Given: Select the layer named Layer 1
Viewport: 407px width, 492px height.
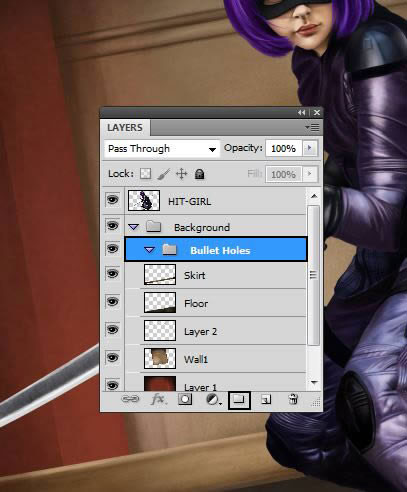Looking at the screenshot, I should (x=200, y=387).
